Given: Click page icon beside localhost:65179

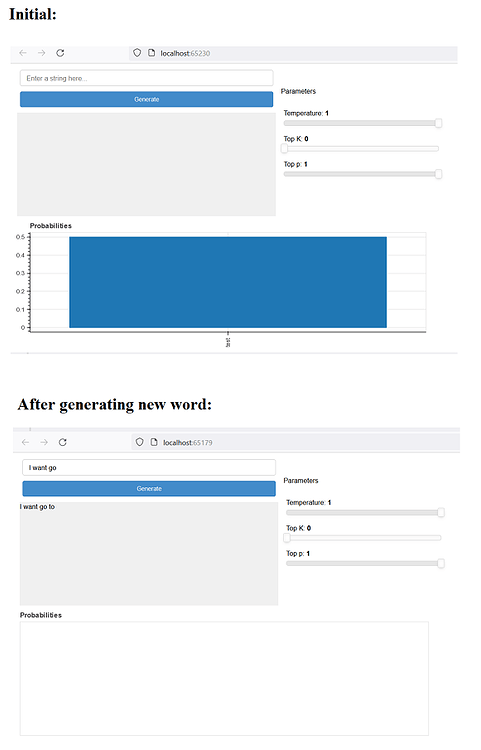Looking at the screenshot, I should pos(154,442).
